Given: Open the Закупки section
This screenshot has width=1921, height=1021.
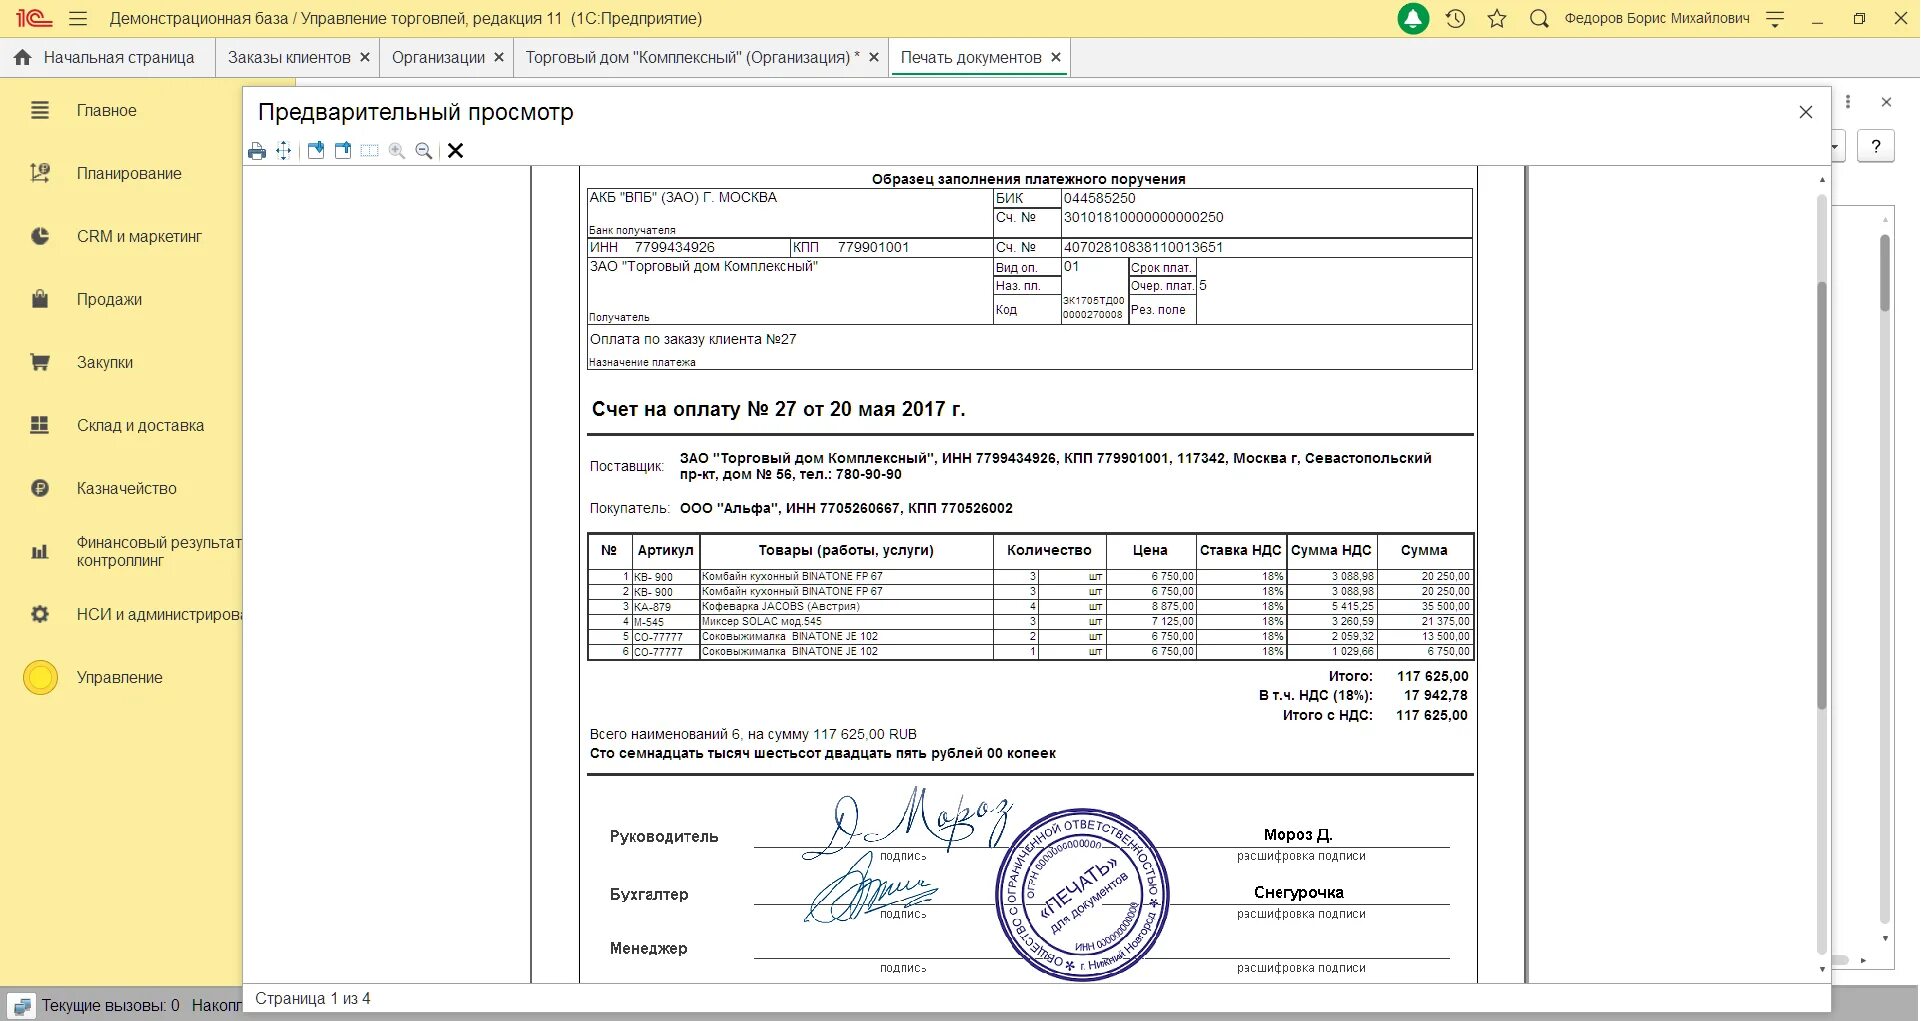Looking at the screenshot, I should point(105,363).
